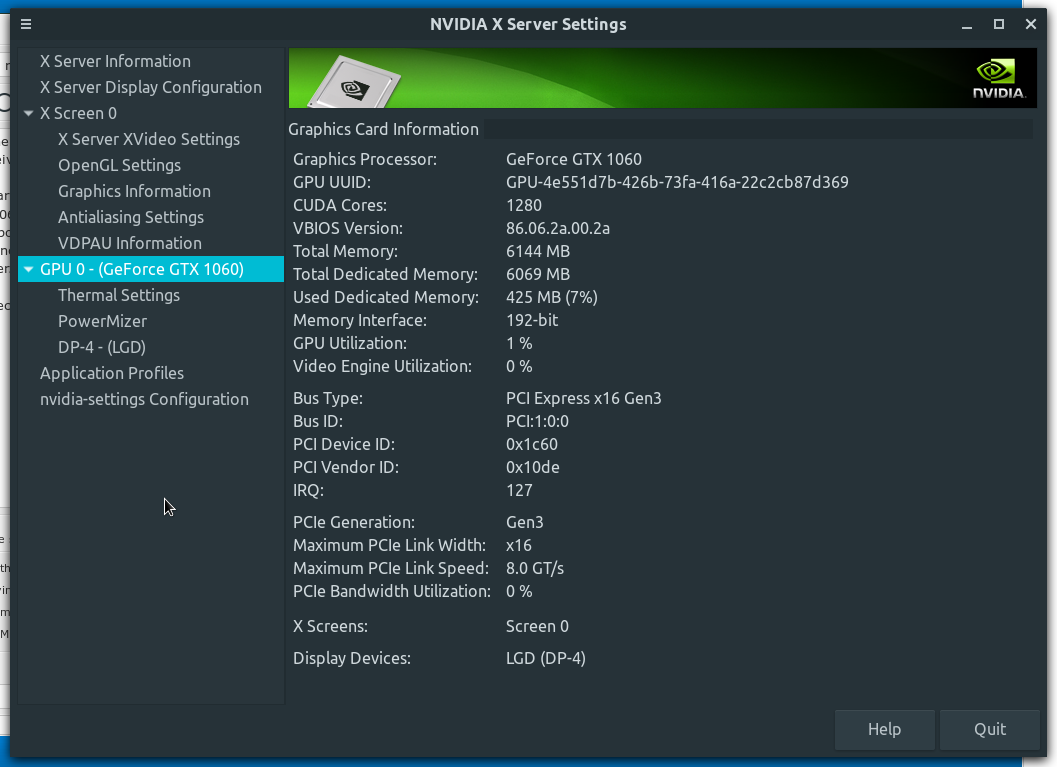
Task: Show VDPAU Information page
Action: (129, 243)
